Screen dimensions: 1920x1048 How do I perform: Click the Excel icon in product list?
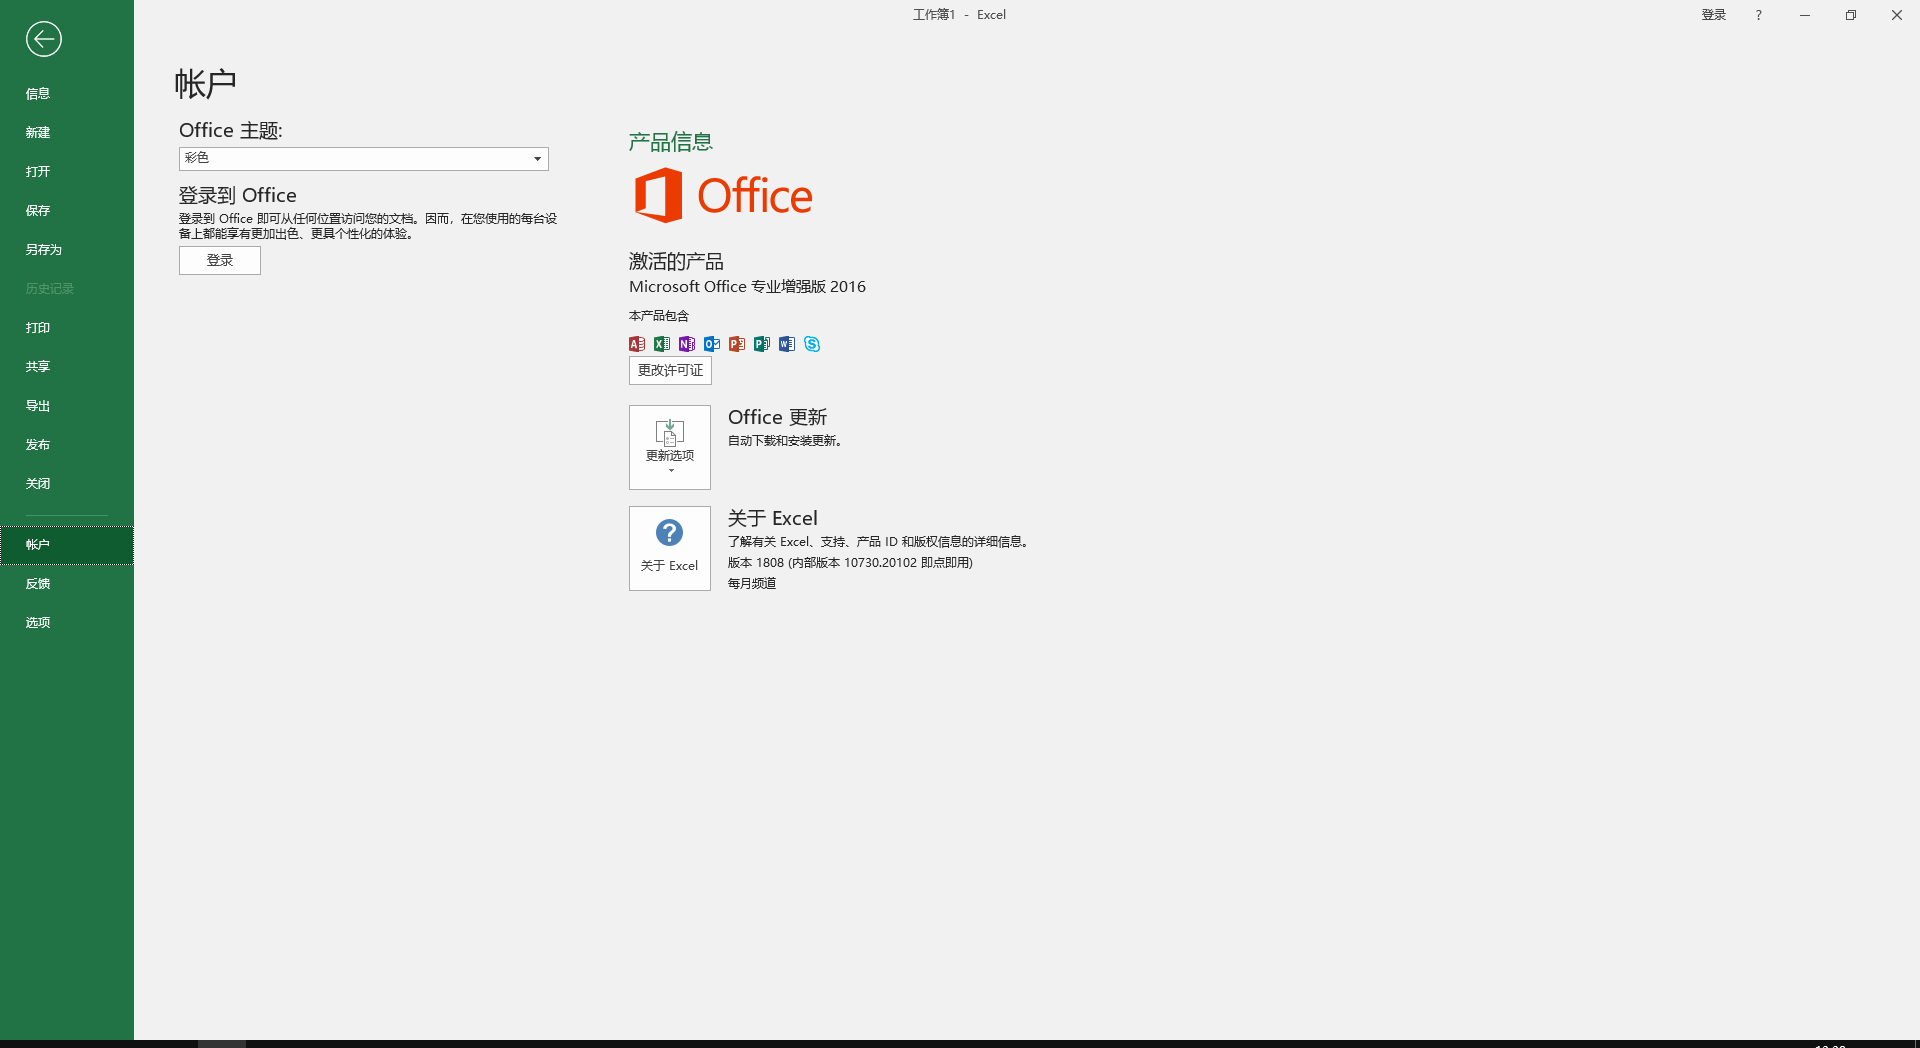pyautogui.click(x=661, y=343)
